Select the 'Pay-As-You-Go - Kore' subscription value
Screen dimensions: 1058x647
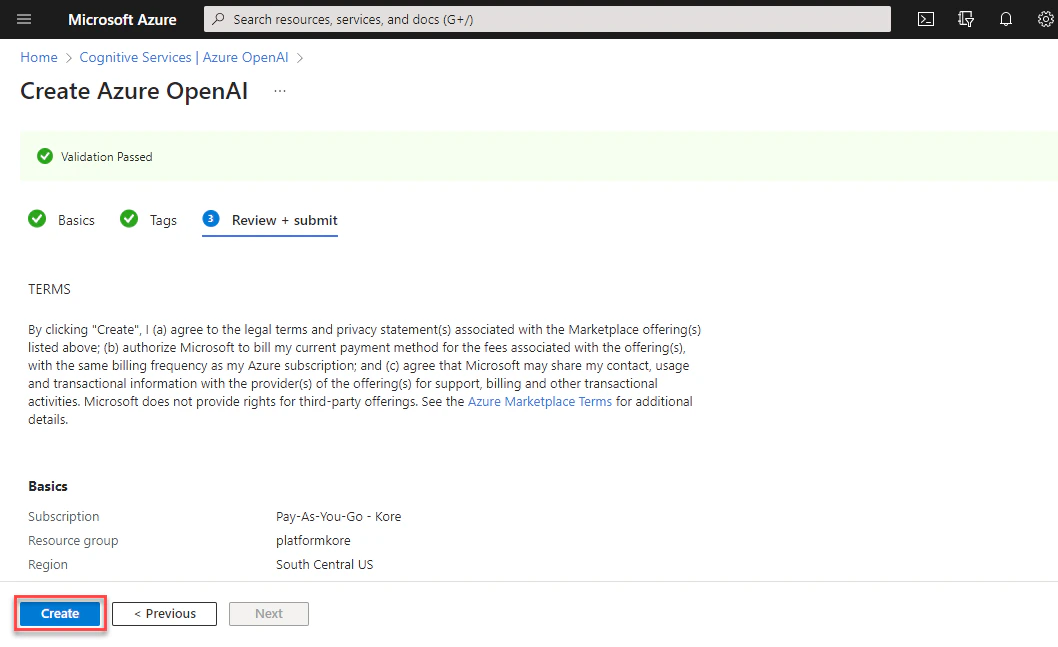coord(339,516)
